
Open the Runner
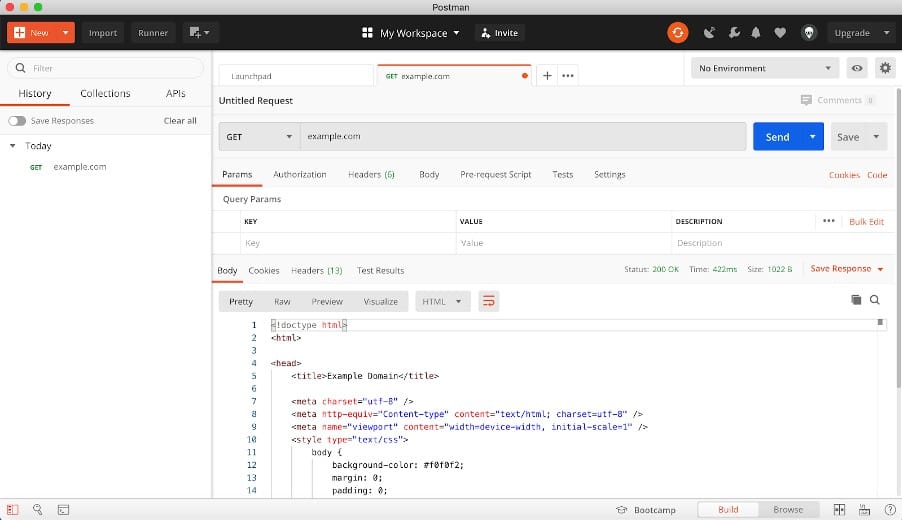tap(152, 33)
